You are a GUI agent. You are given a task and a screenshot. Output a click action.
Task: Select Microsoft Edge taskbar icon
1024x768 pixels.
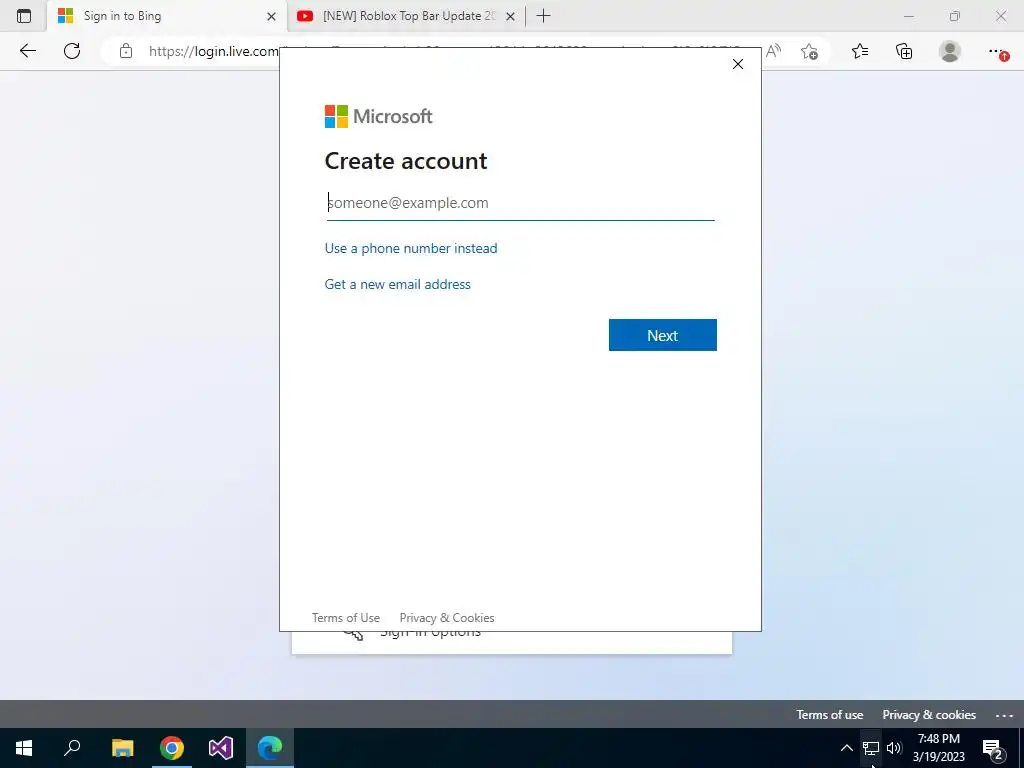pyautogui.click(x=270, y=748)
